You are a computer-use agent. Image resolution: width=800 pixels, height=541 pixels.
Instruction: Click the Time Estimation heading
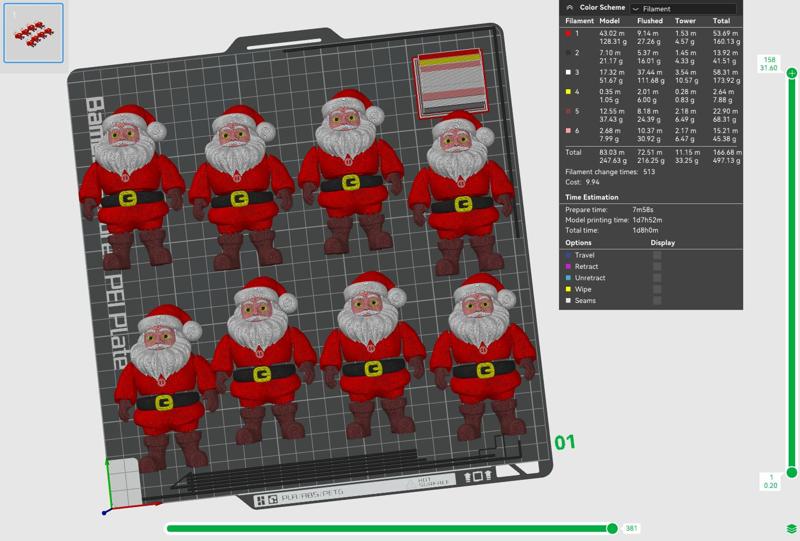point(592,197)
